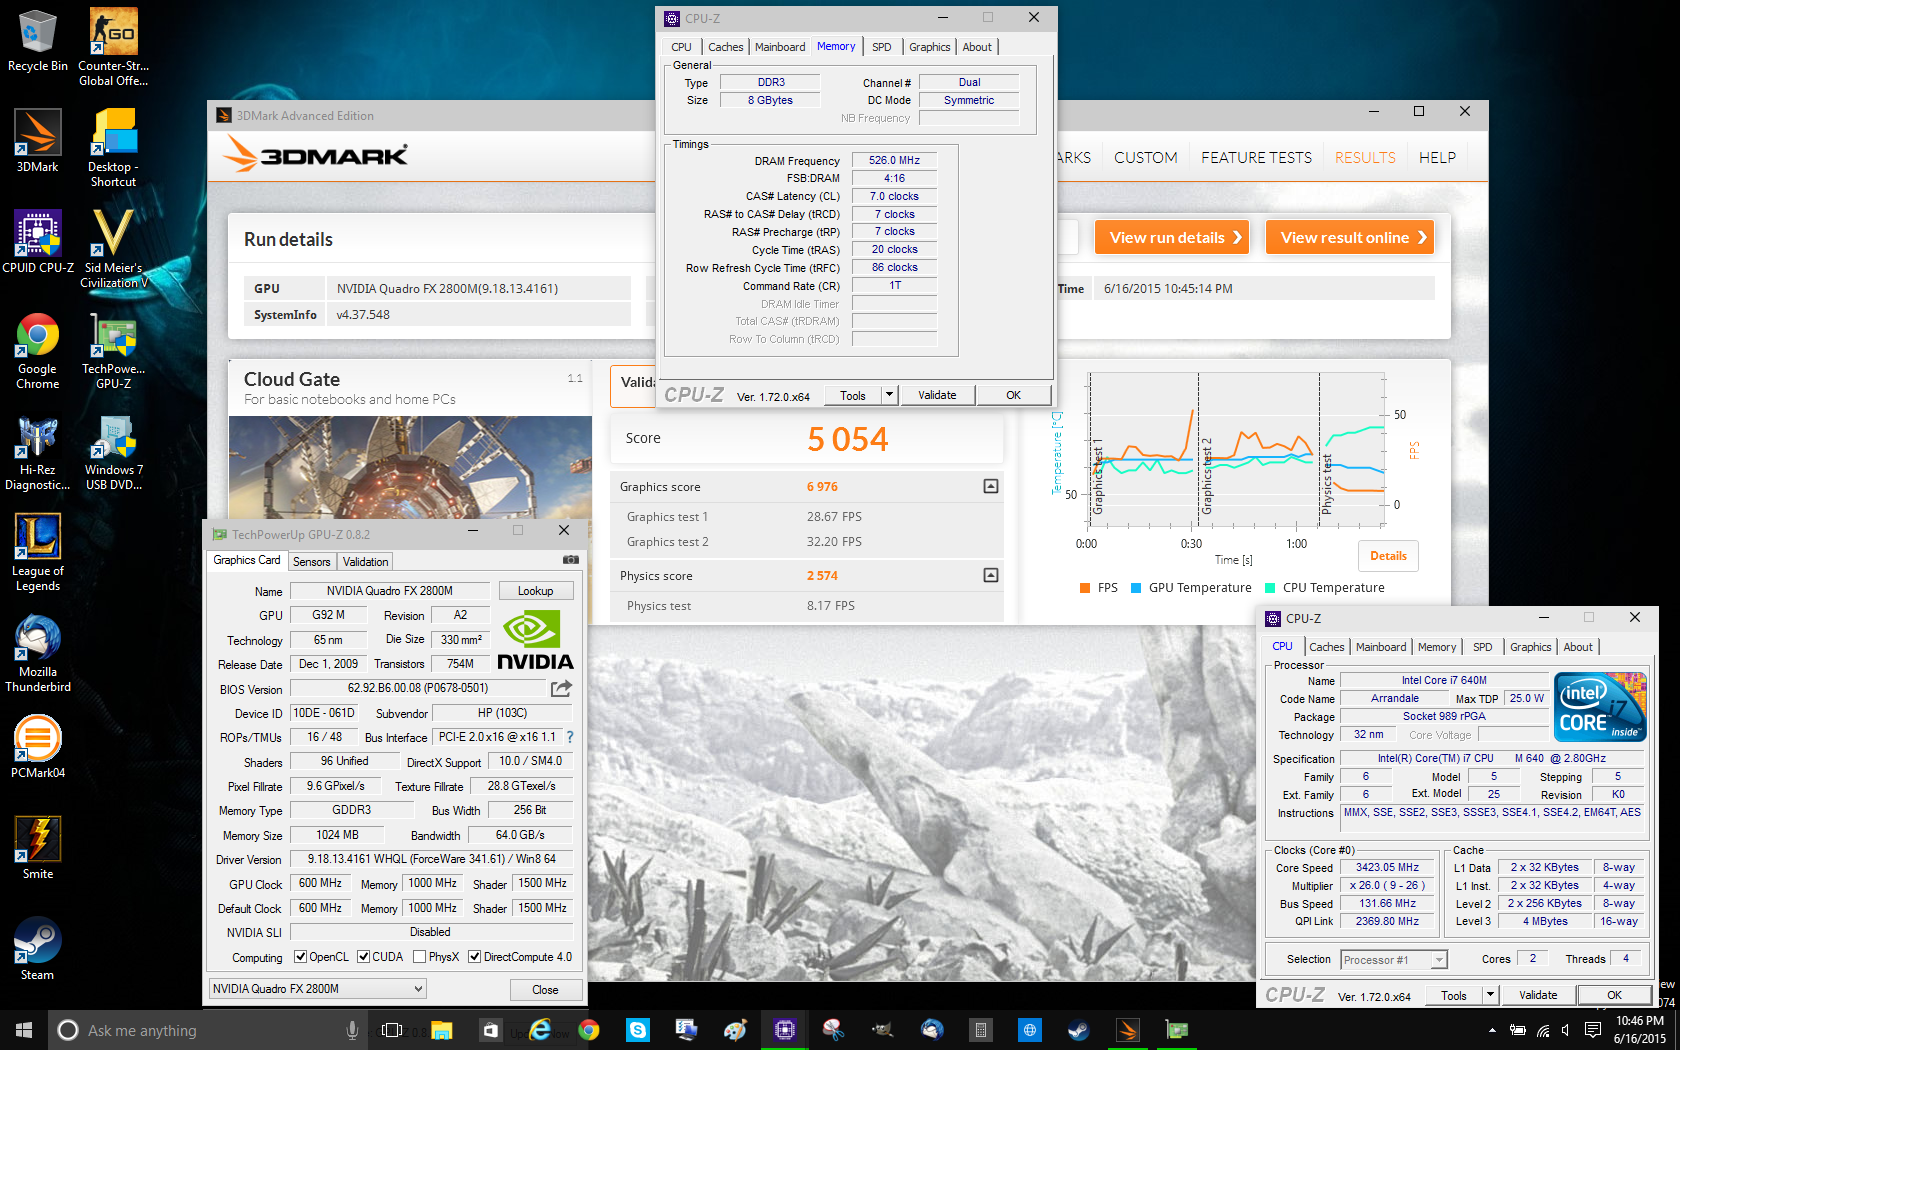Click the Bus Interface question mark in GPU-Z

point(570,737)
